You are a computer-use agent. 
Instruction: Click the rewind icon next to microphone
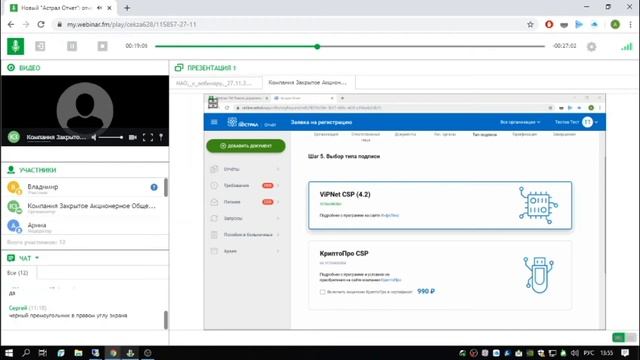[40, 46]
